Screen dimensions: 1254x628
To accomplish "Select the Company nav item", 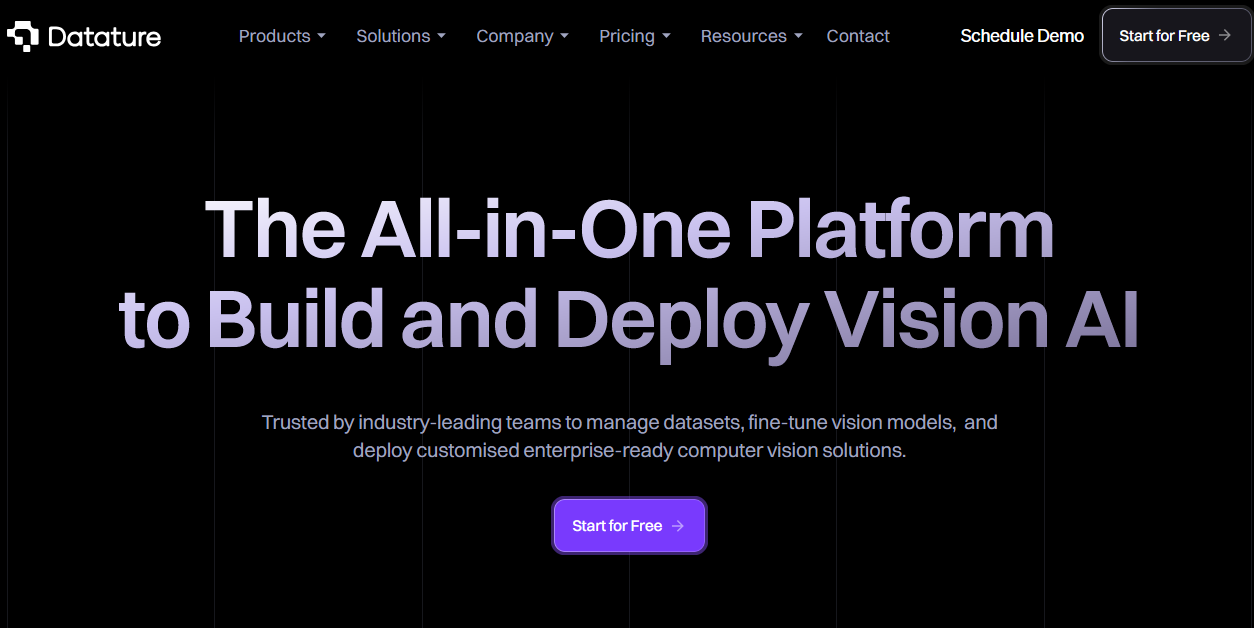I will [x=514, y=36].
